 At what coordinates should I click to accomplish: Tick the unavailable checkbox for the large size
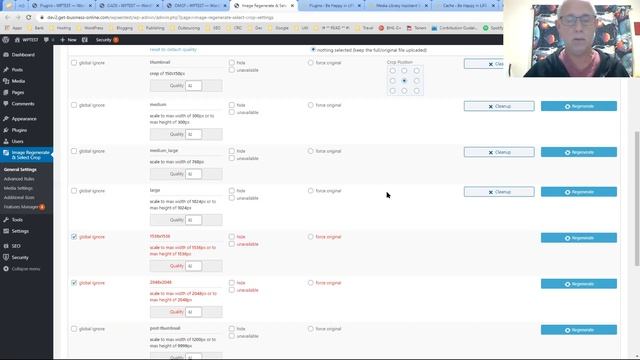(231, 198)
